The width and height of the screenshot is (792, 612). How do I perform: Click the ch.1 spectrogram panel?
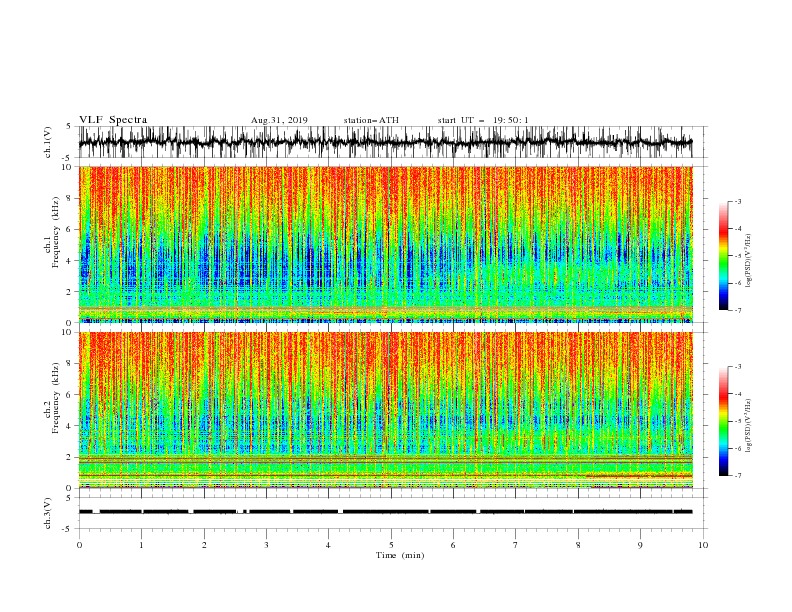[385, 244]
